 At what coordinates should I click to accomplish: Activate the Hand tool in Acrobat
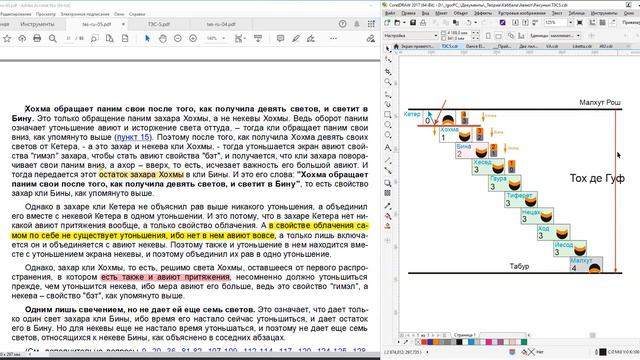point(162,38)
